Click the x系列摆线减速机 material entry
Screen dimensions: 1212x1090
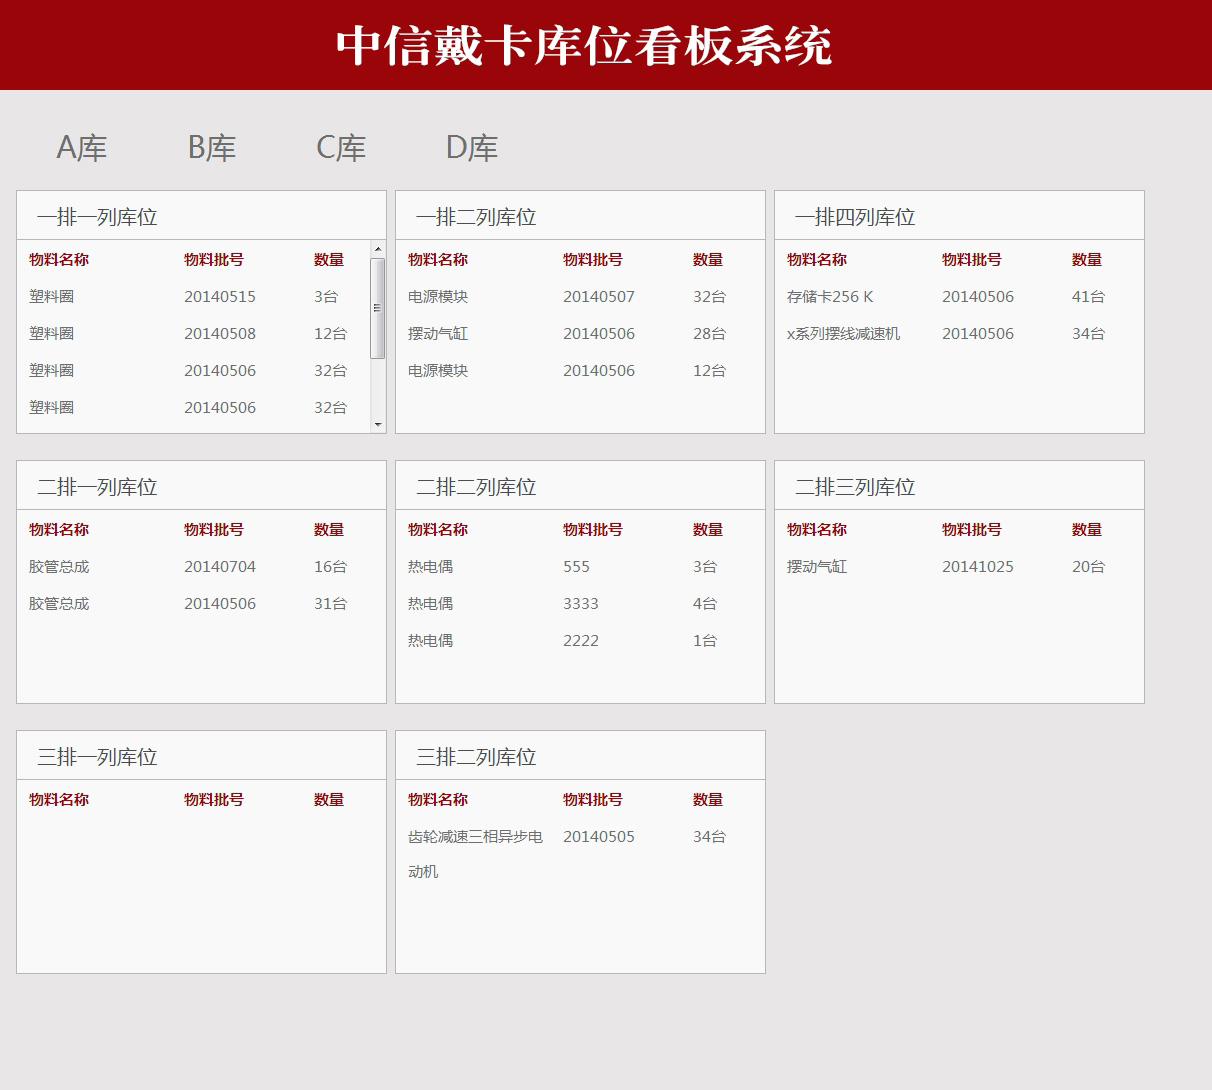pos(843,334)
